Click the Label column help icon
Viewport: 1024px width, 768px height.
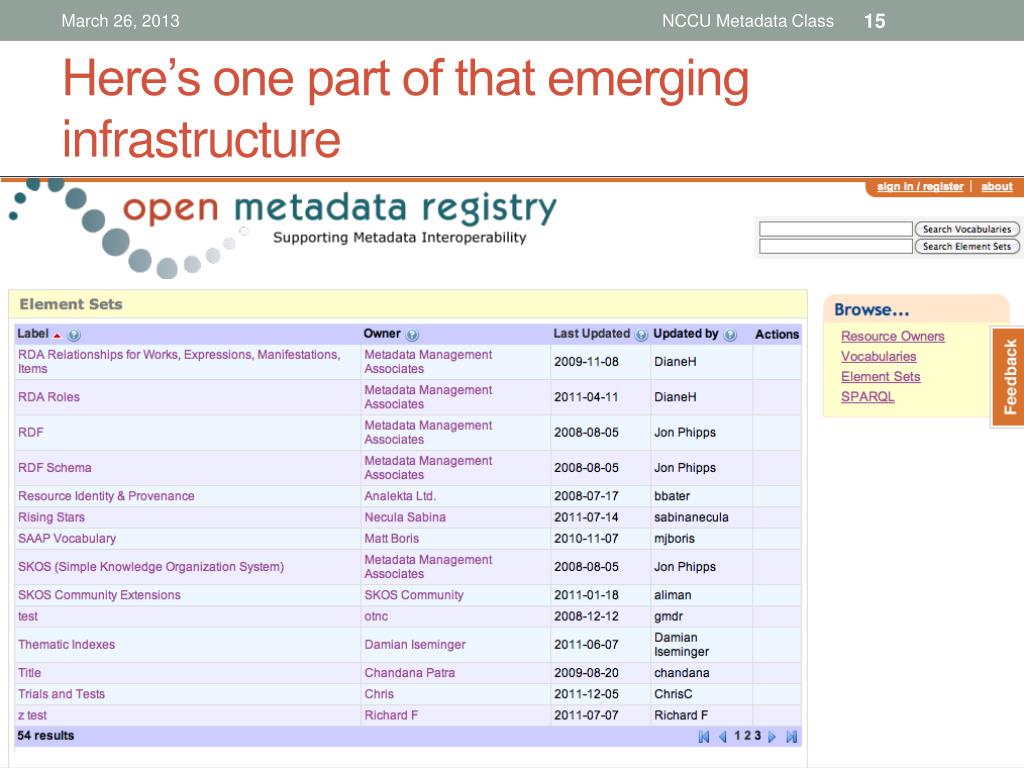74,335
